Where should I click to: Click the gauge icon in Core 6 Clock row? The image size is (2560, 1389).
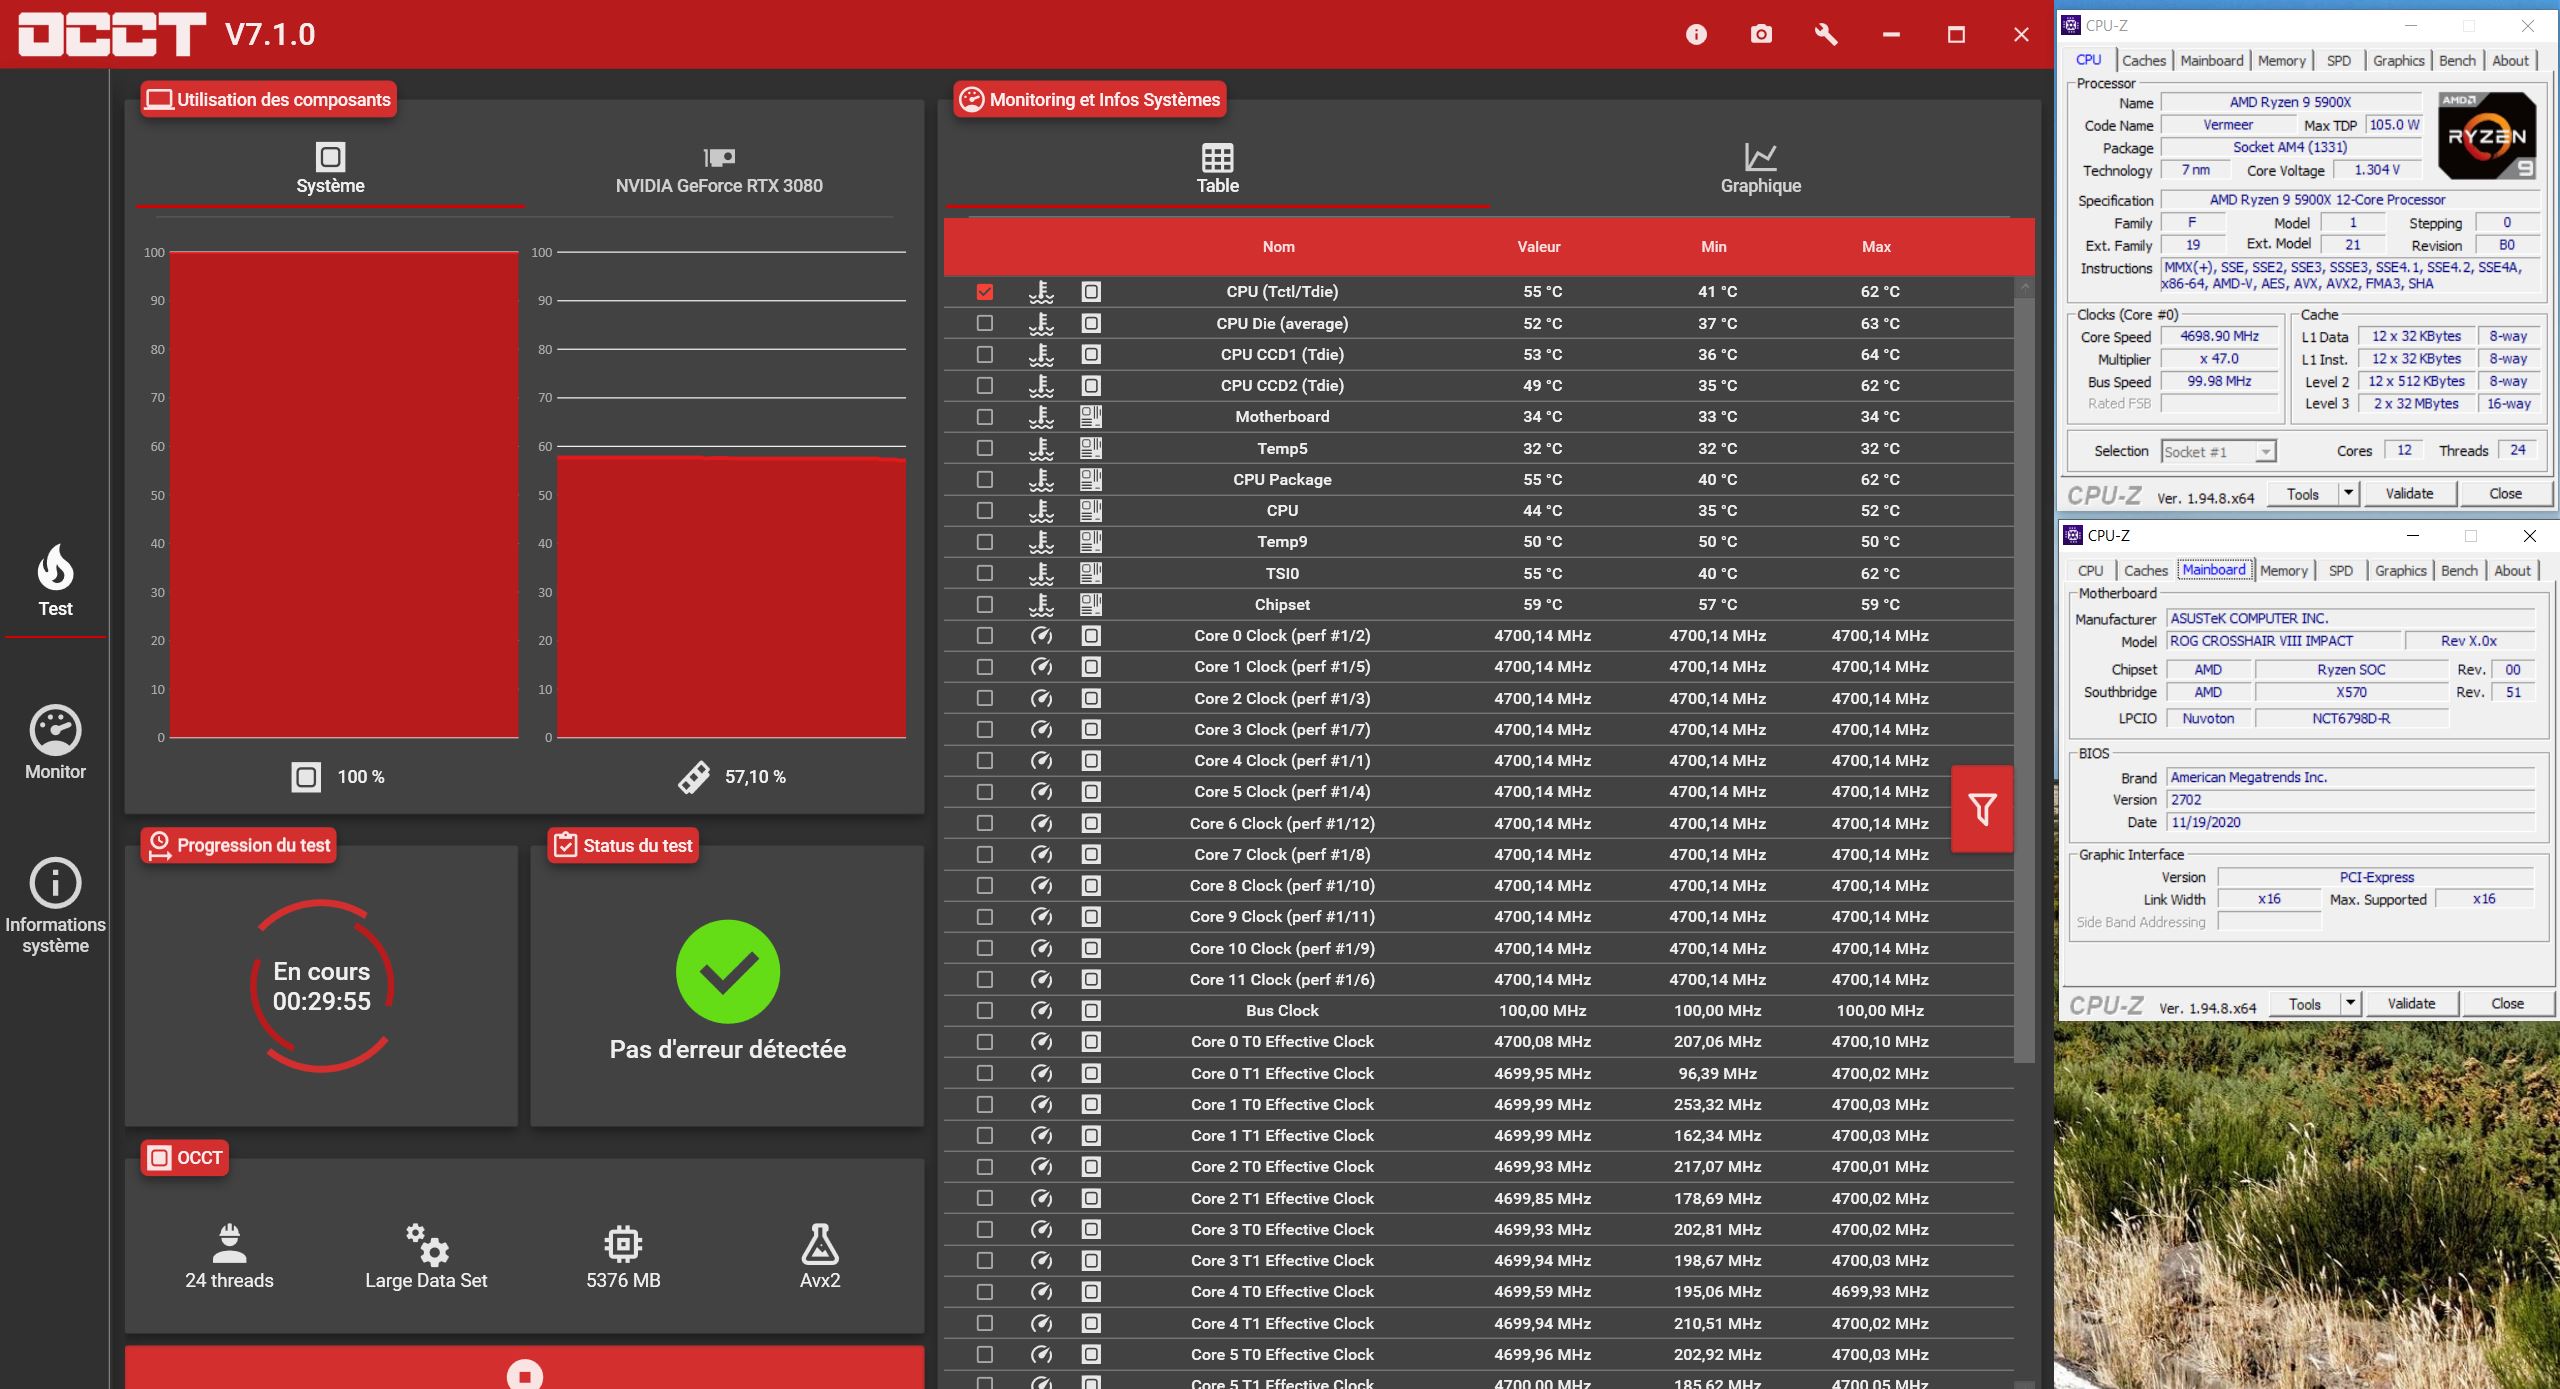1041,823
